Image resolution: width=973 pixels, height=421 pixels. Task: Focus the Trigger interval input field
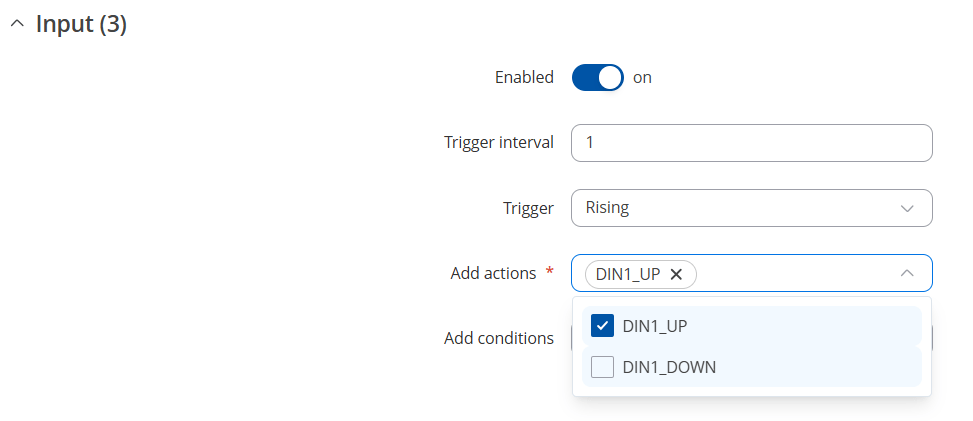pyautogui.click(x=751, y=143)
